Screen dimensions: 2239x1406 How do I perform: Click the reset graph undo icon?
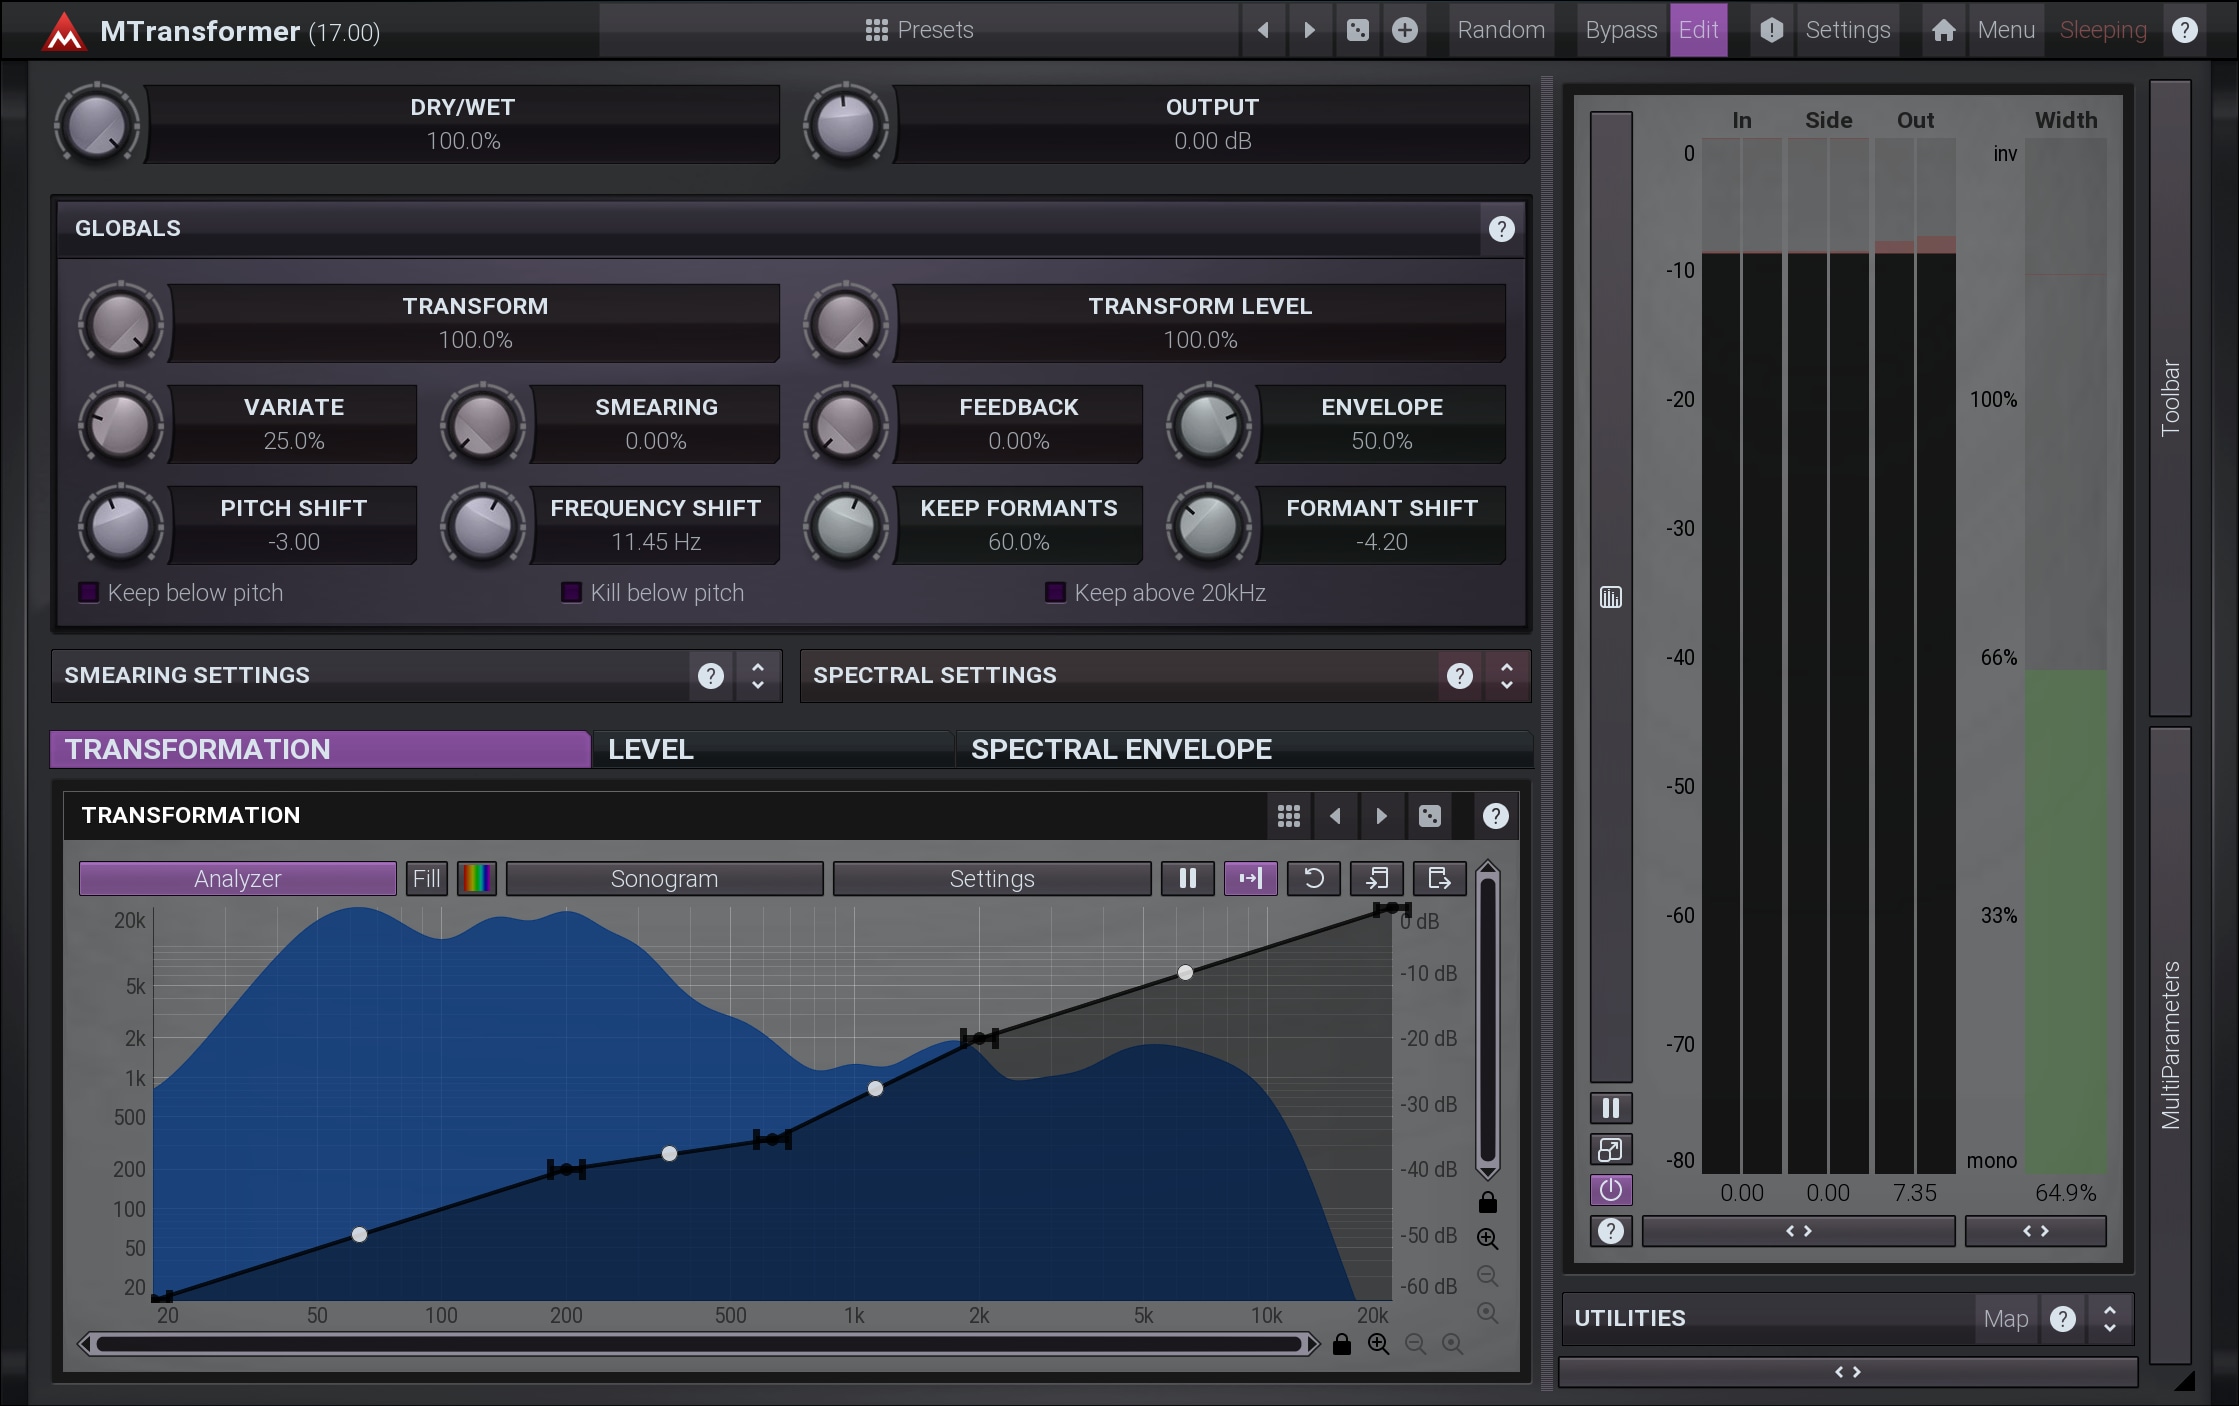1313,878
